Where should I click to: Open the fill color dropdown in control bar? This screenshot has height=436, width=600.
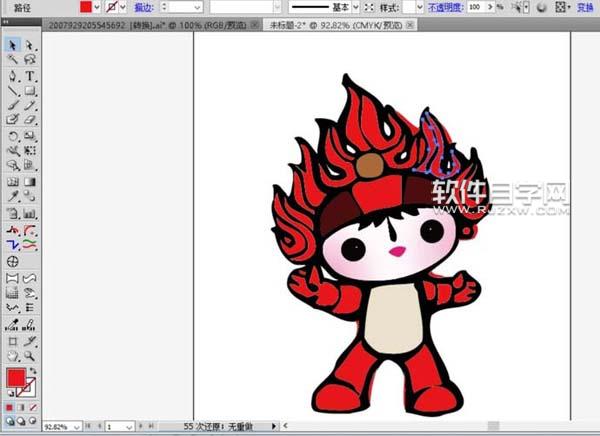96,7
